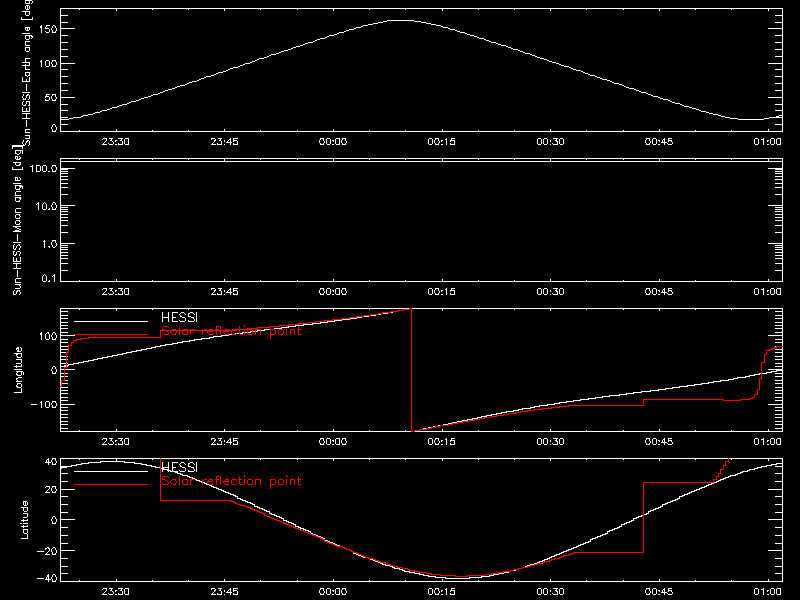Click the 100 tick on Longitude axis
The width and height of the screenshot is (800, 600).
pyautogui.click(x=48, y=336)
